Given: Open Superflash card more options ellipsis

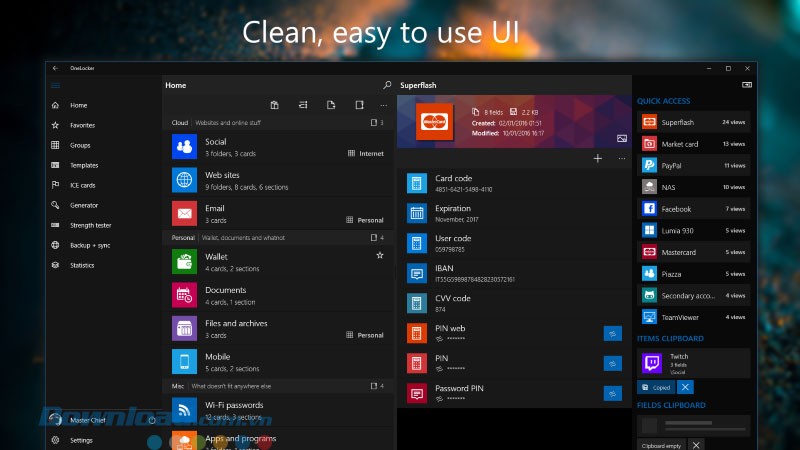Looking at the screenshot, I should point(622,158).
